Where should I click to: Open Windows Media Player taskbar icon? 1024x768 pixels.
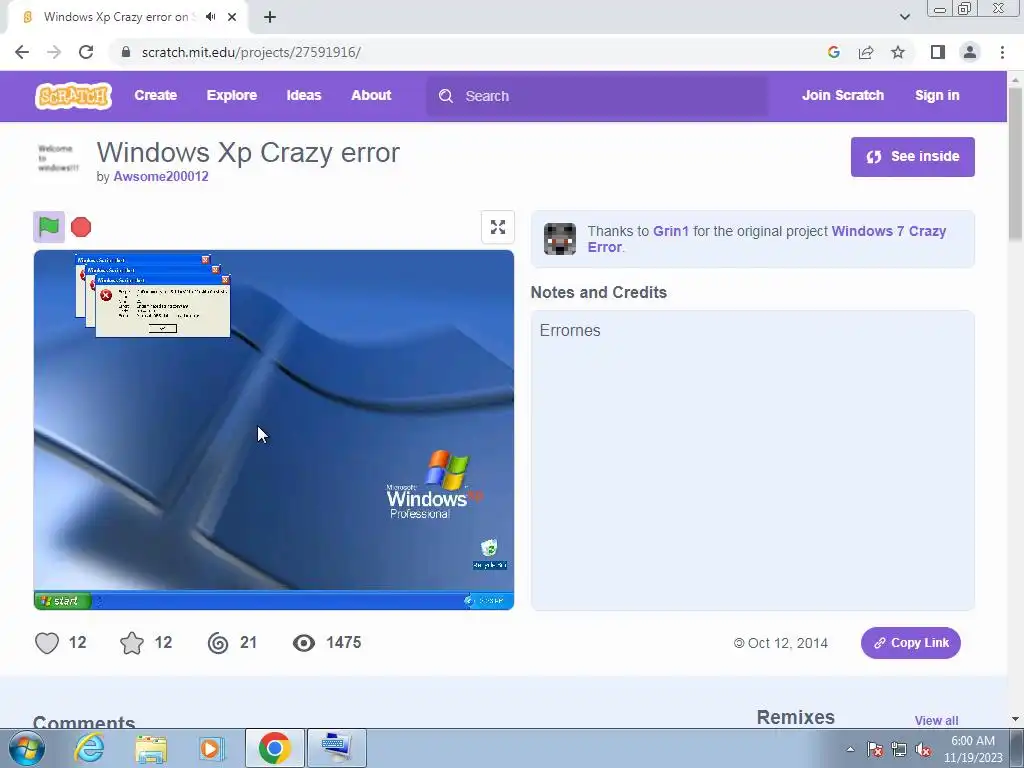pyautogui.click(x=211, y=748)
